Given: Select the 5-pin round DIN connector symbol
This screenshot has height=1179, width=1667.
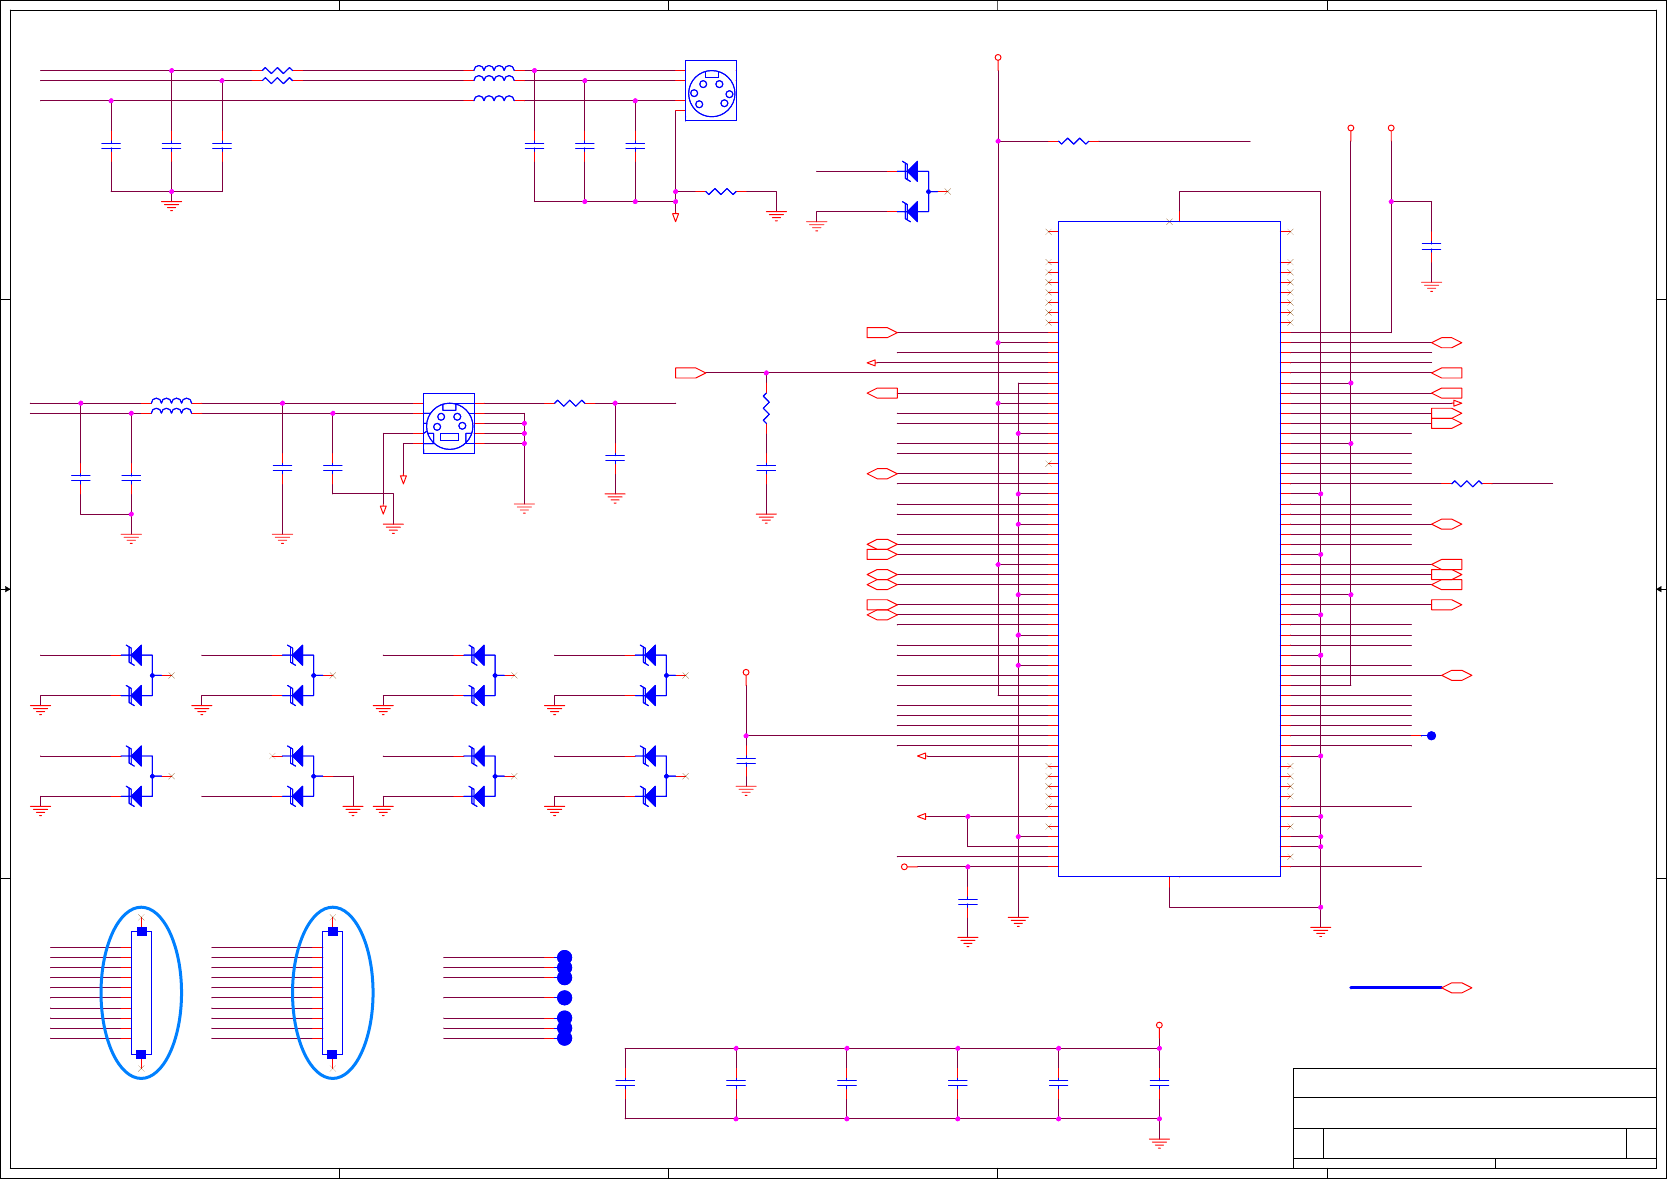Looking at the screenshot, I should [x=711, y=91].
